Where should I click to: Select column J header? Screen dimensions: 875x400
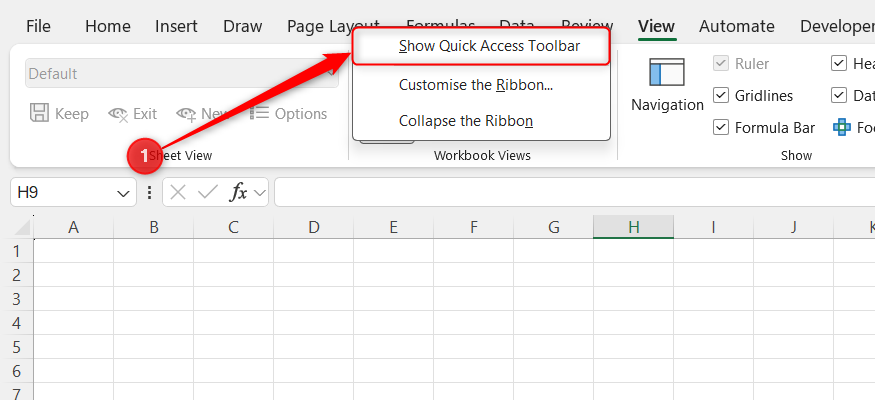(x=794, y=228)
